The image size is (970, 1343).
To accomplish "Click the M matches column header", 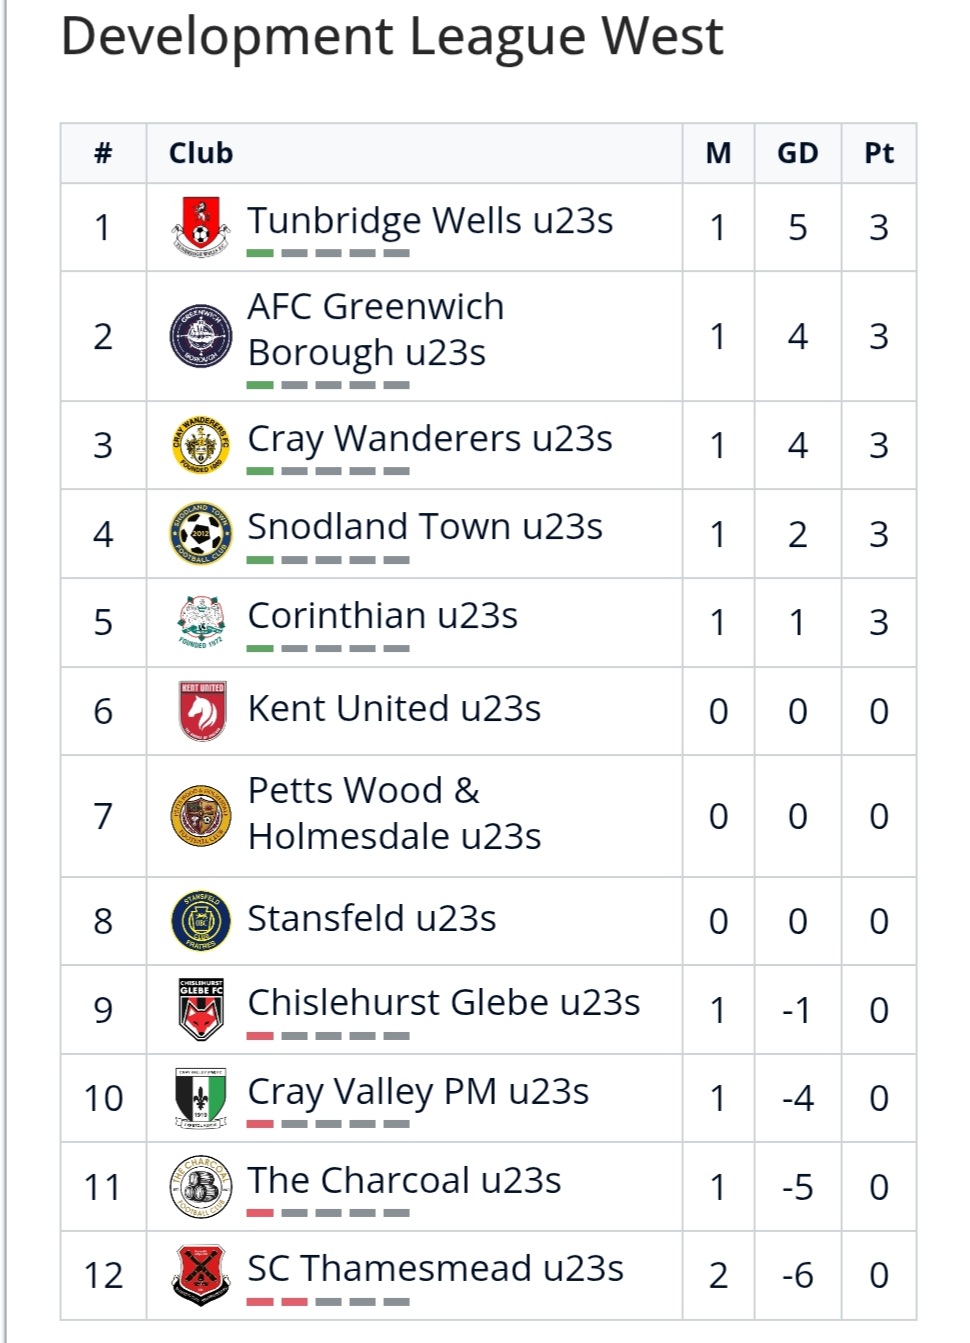I will 718,153.
